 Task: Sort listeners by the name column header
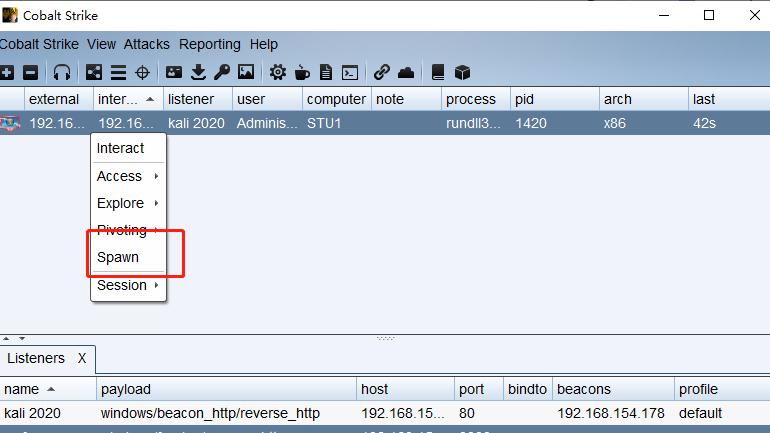(x=48, y=389)
